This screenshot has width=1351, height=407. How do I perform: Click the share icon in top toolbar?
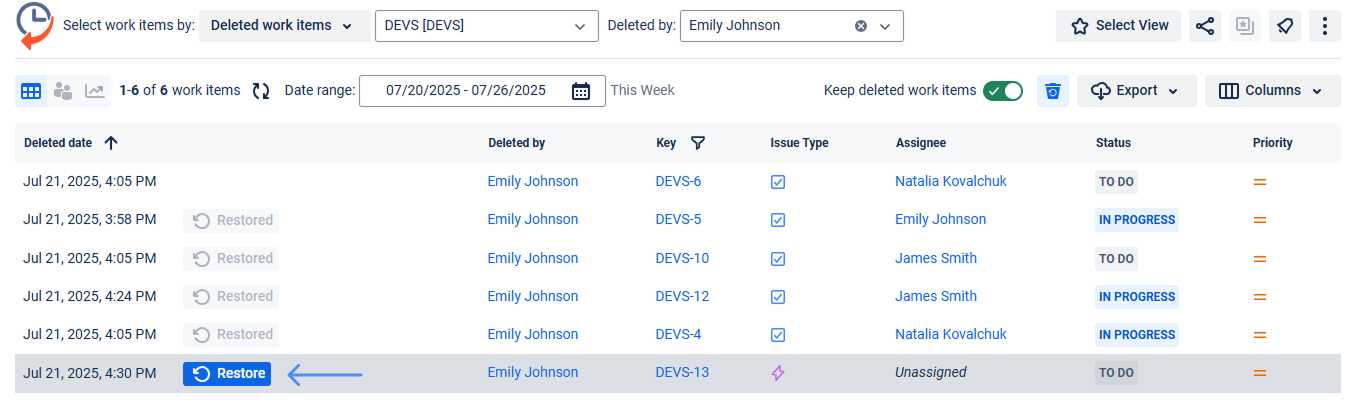click(1205, 26)
